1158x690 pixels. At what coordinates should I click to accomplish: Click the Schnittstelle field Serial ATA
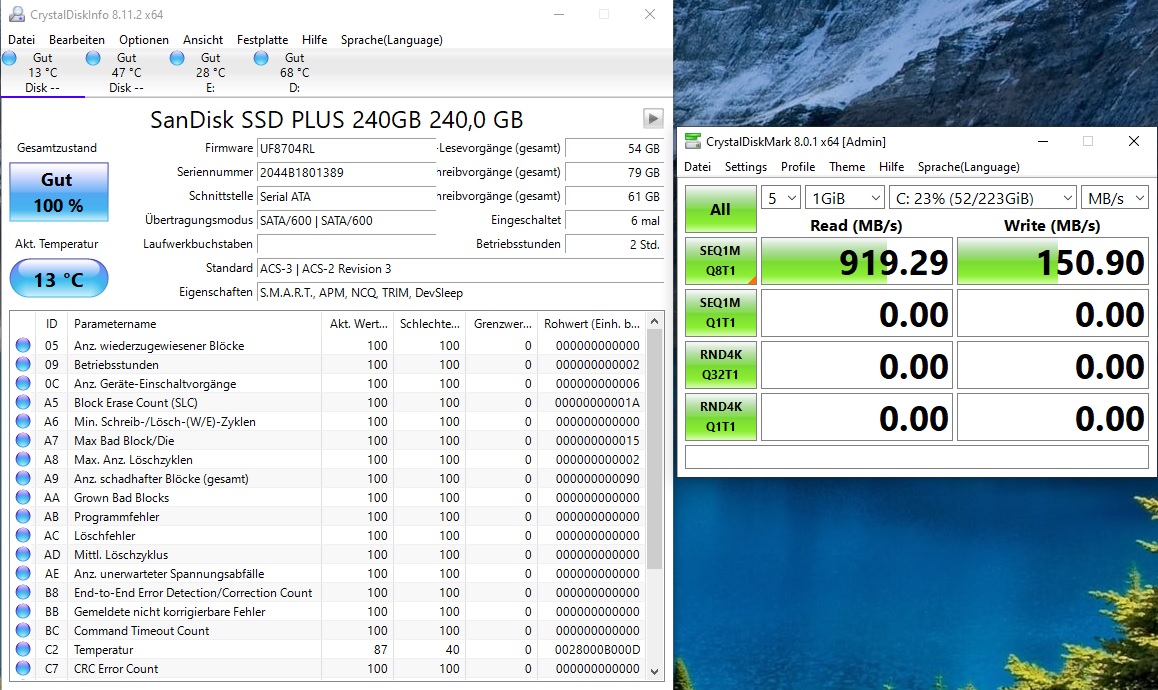click(x=346, y=197)
